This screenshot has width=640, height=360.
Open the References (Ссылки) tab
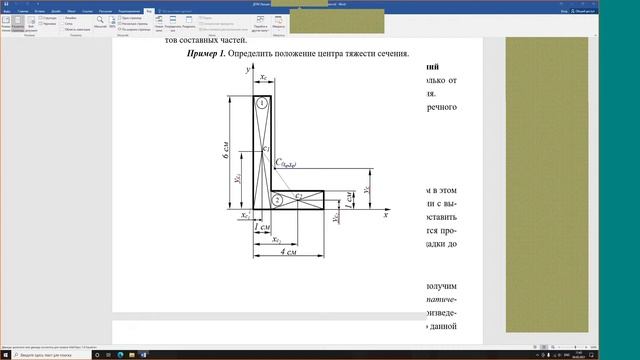(87, 11)
